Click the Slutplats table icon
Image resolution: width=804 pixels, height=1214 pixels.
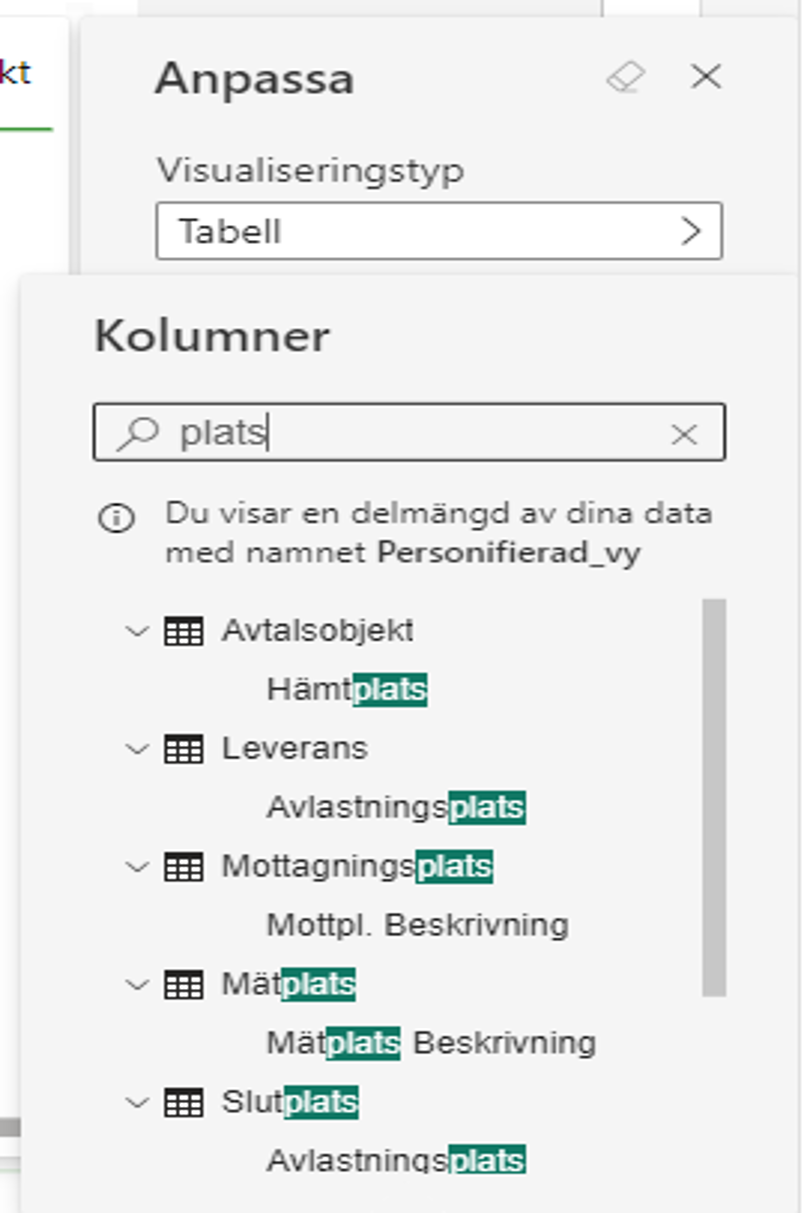click(183, 1103)
